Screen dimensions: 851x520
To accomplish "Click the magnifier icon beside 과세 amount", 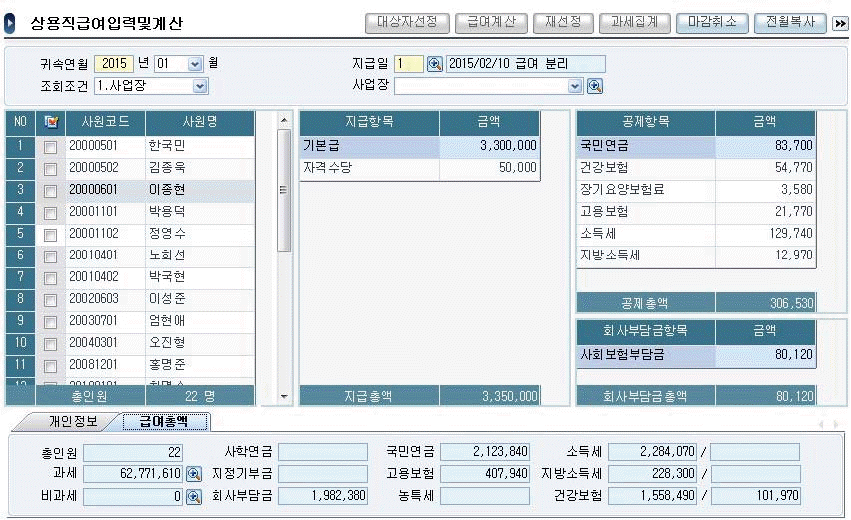I will pyautogui.click(x=193, y=473).
